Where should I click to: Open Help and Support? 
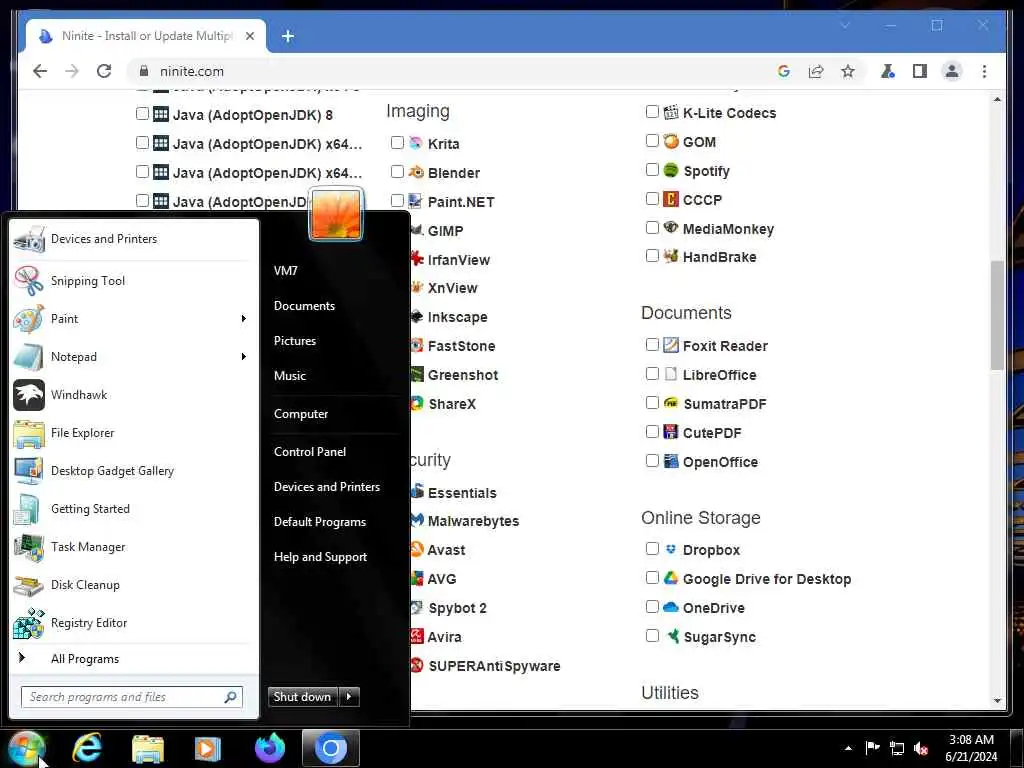320,557
